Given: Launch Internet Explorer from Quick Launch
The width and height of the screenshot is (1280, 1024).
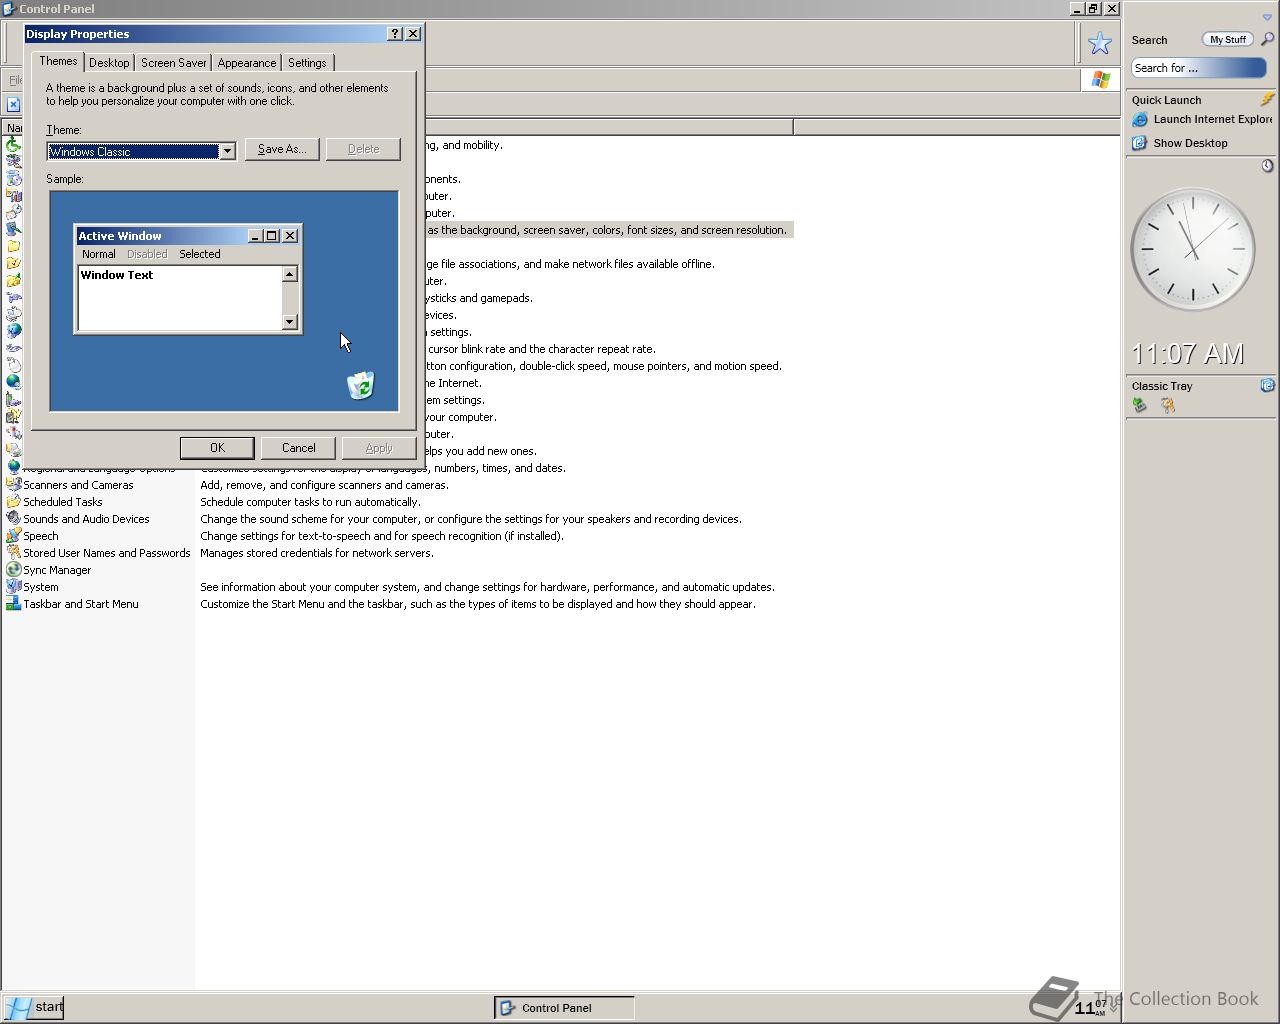Looking at the screenshot, I should [1212, 119].
